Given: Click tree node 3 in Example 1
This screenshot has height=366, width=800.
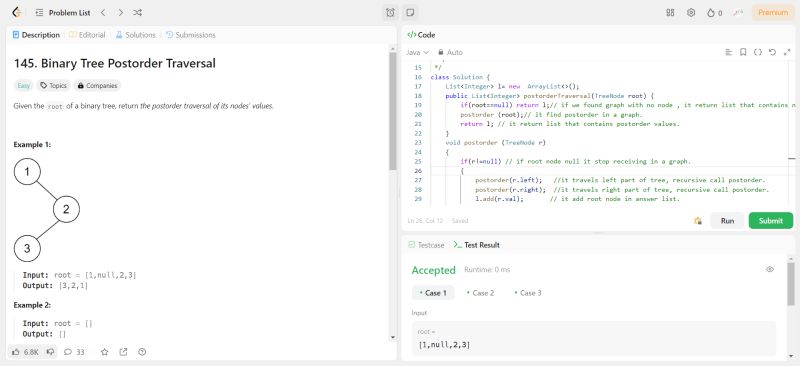Looking at the screenshot, I should (27, 249).
